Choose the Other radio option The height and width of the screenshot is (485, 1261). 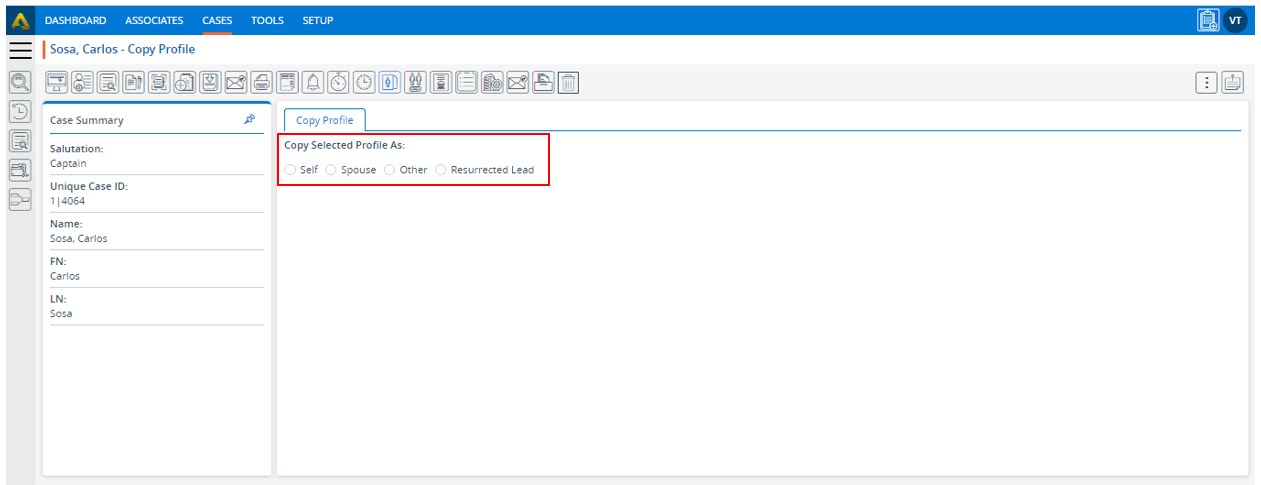pos(390,170)
